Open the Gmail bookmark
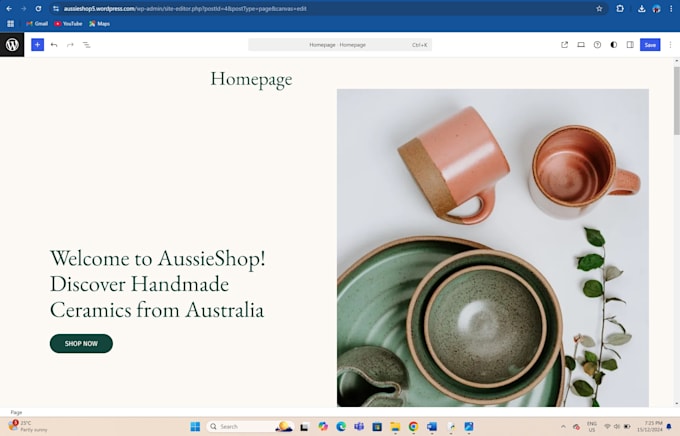Viewport: 680px width, 436px height. 37,23
